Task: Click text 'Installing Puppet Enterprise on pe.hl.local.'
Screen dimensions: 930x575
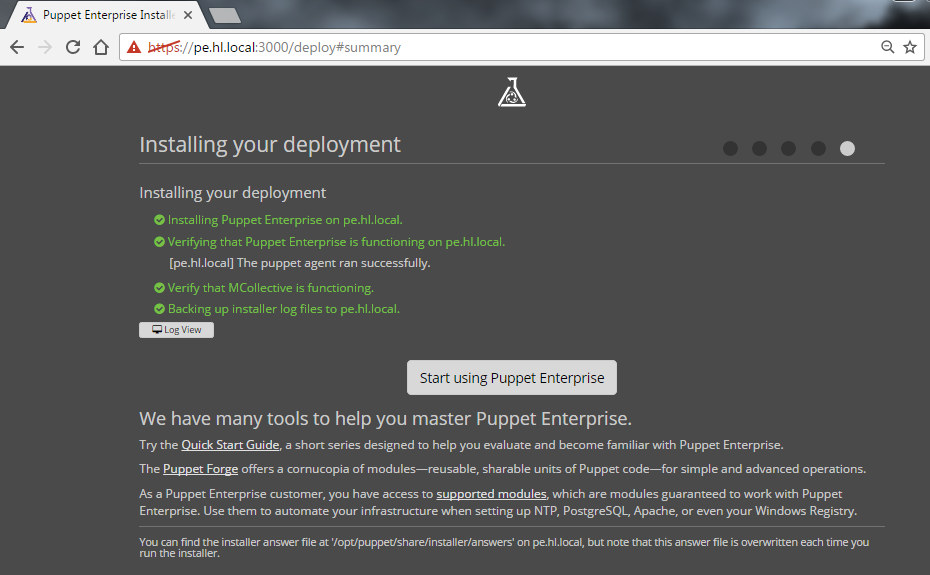Action: click(x=285, y=220)
